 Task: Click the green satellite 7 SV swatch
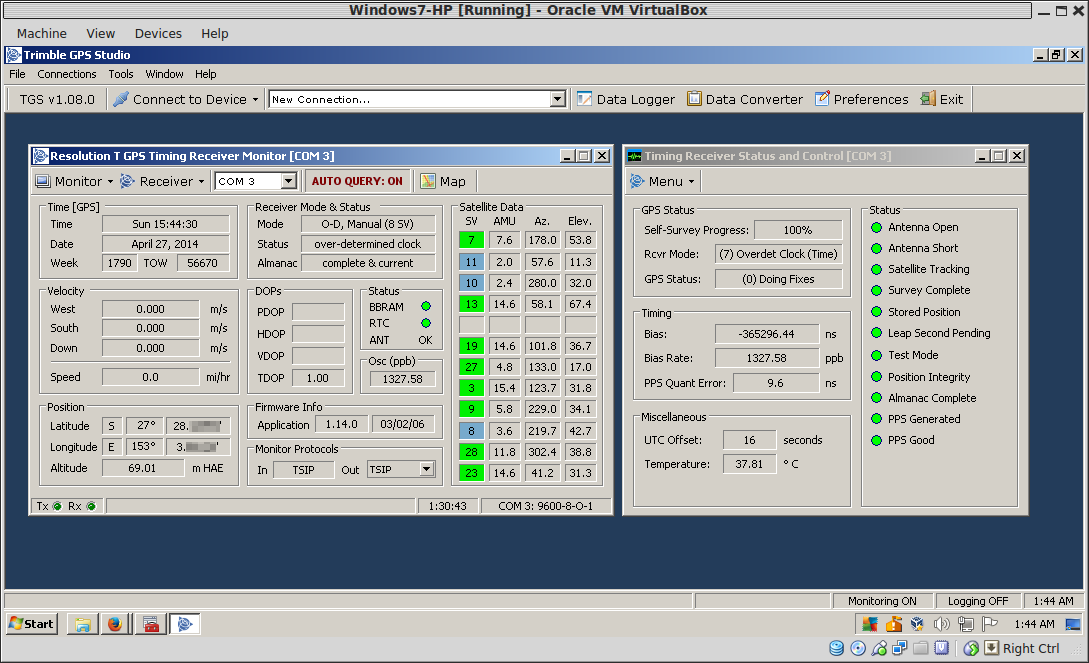pos(471,240)
